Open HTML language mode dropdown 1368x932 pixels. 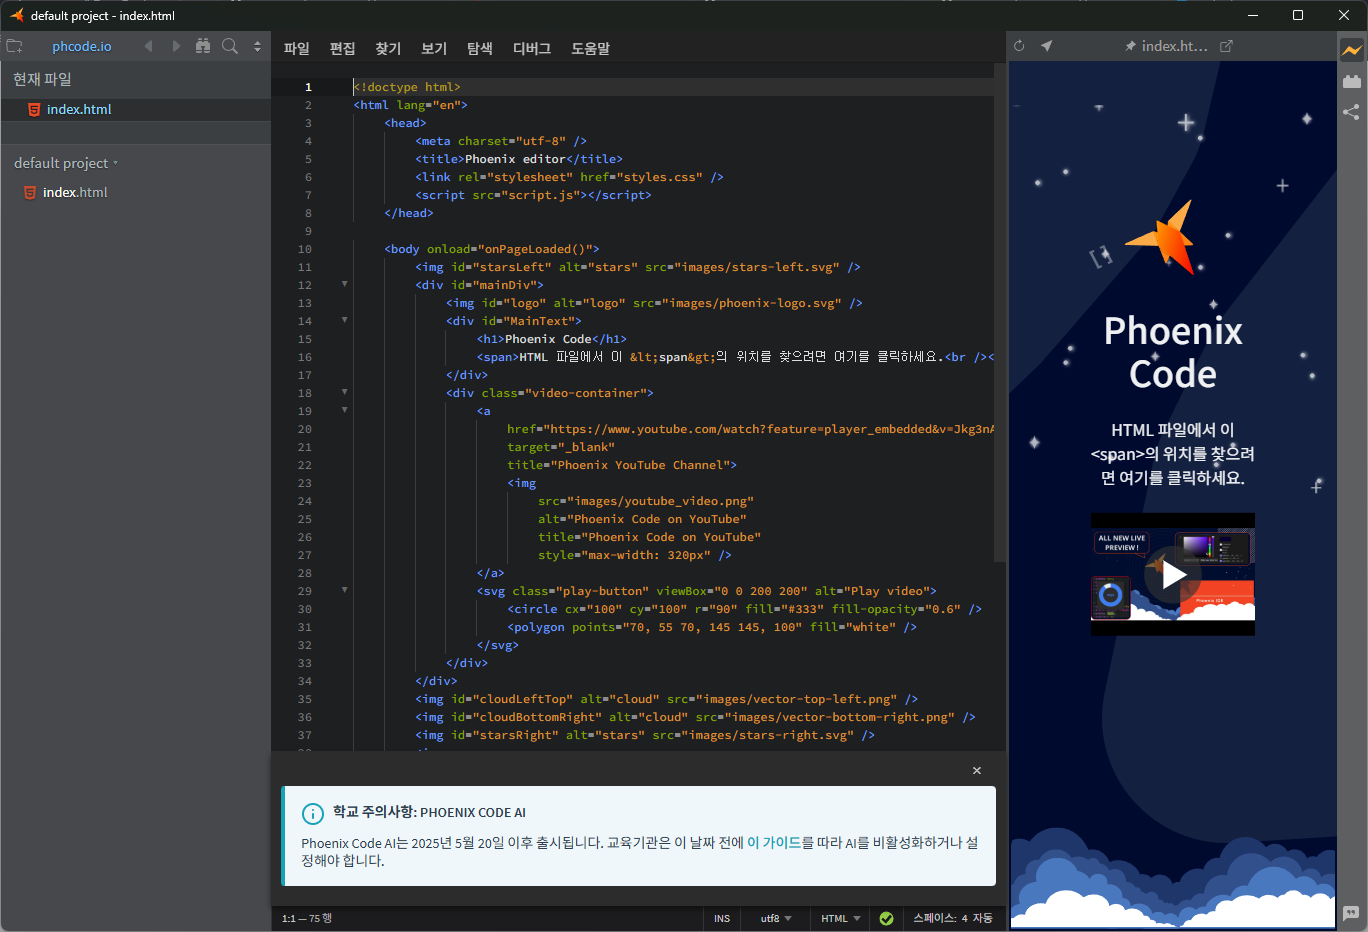click(x=840, y=918)
